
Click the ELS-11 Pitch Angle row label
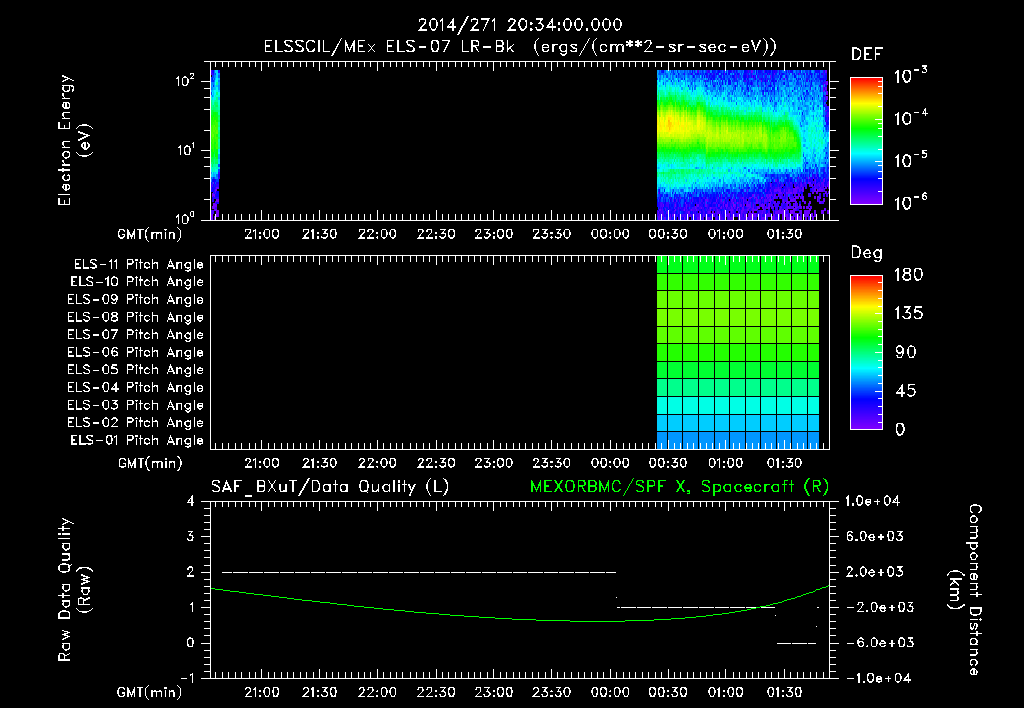point(138,265)
